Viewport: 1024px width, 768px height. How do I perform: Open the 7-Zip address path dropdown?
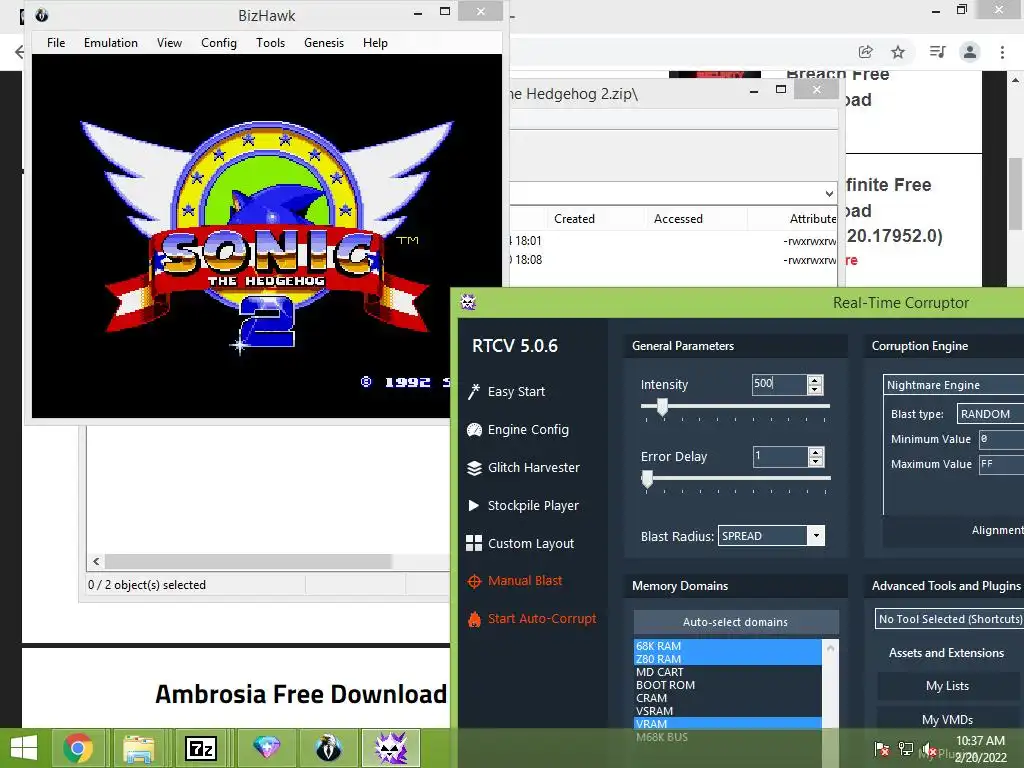[x=829, y=194]
